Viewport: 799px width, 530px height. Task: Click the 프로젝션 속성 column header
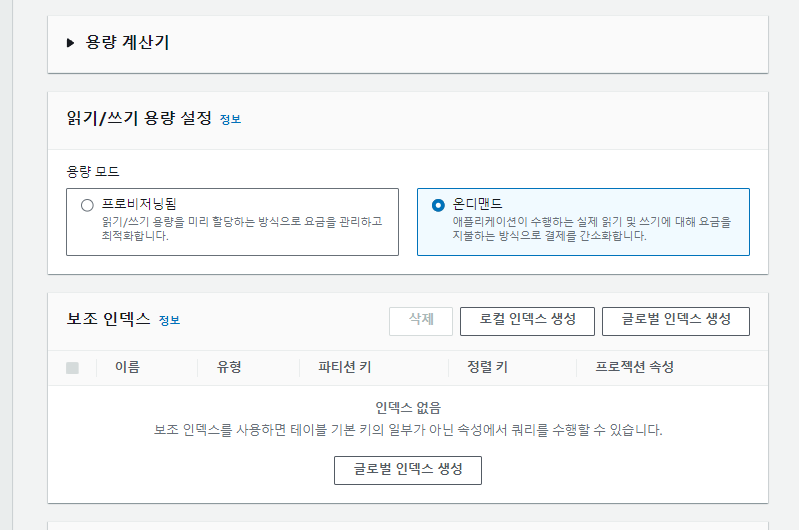coord(634,367)
